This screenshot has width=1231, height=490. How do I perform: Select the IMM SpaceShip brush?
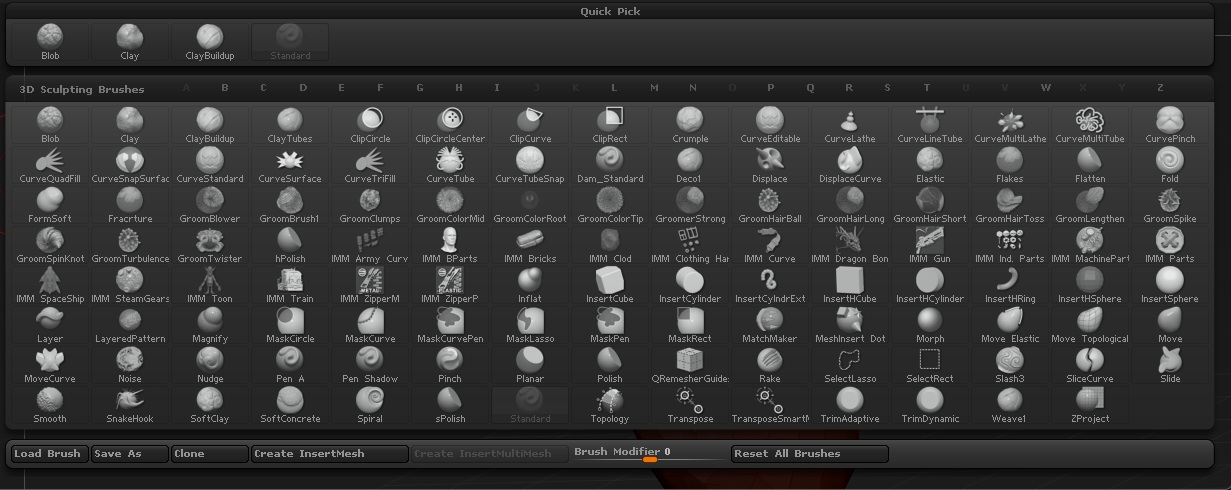click(50, 286)
